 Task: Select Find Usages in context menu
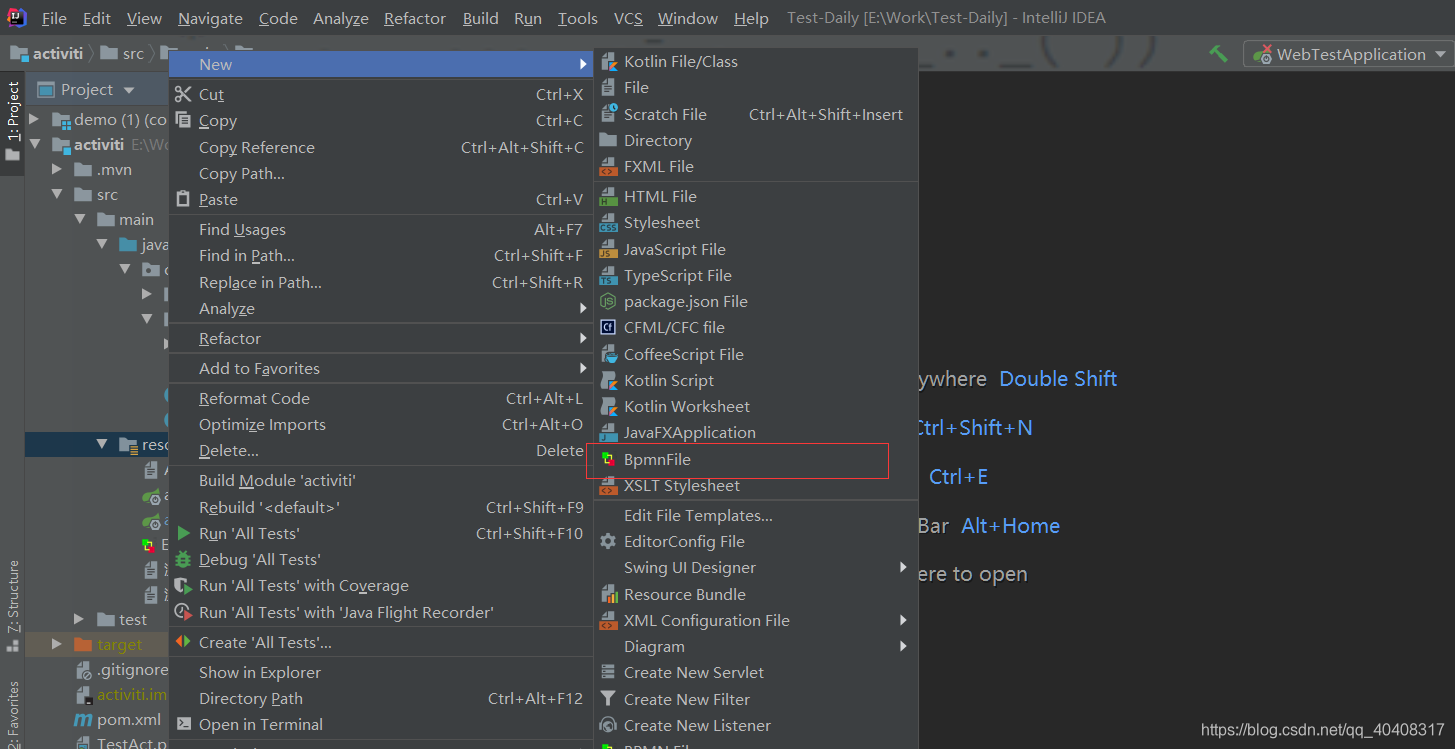(381, 230)
